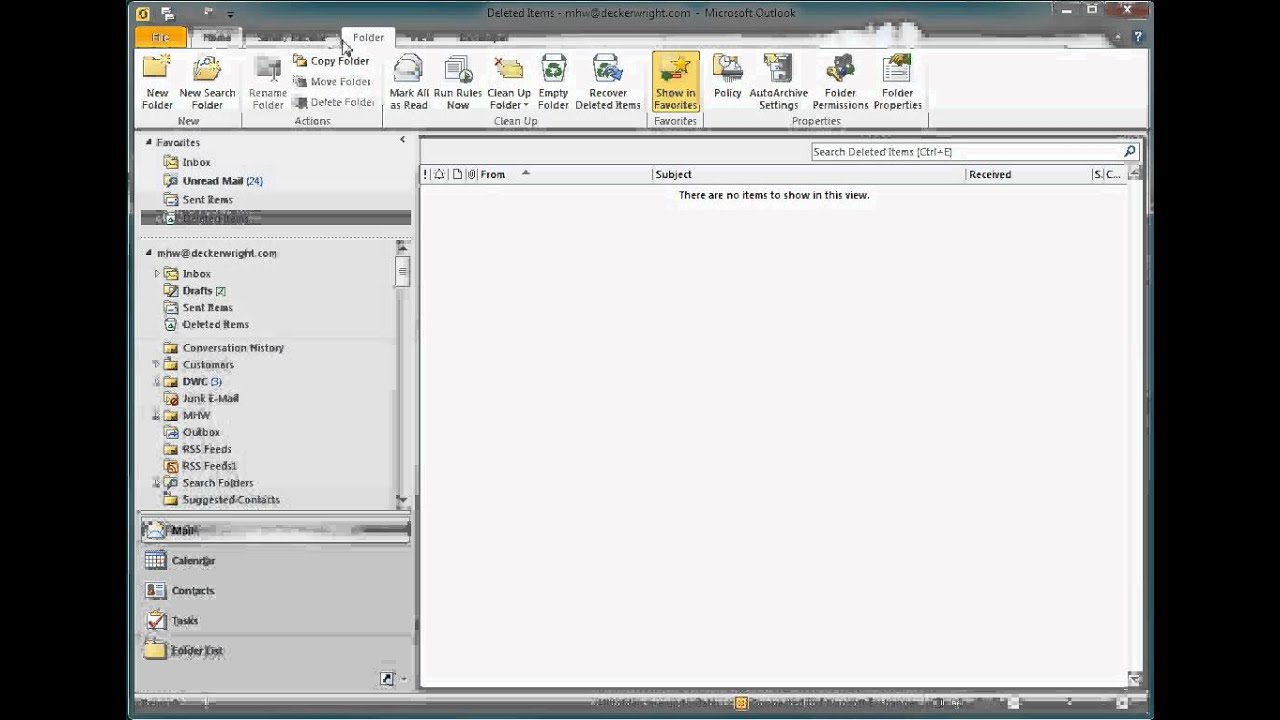Select Sent Items under Favorites

pyautogui.click(x=207, y=200)
